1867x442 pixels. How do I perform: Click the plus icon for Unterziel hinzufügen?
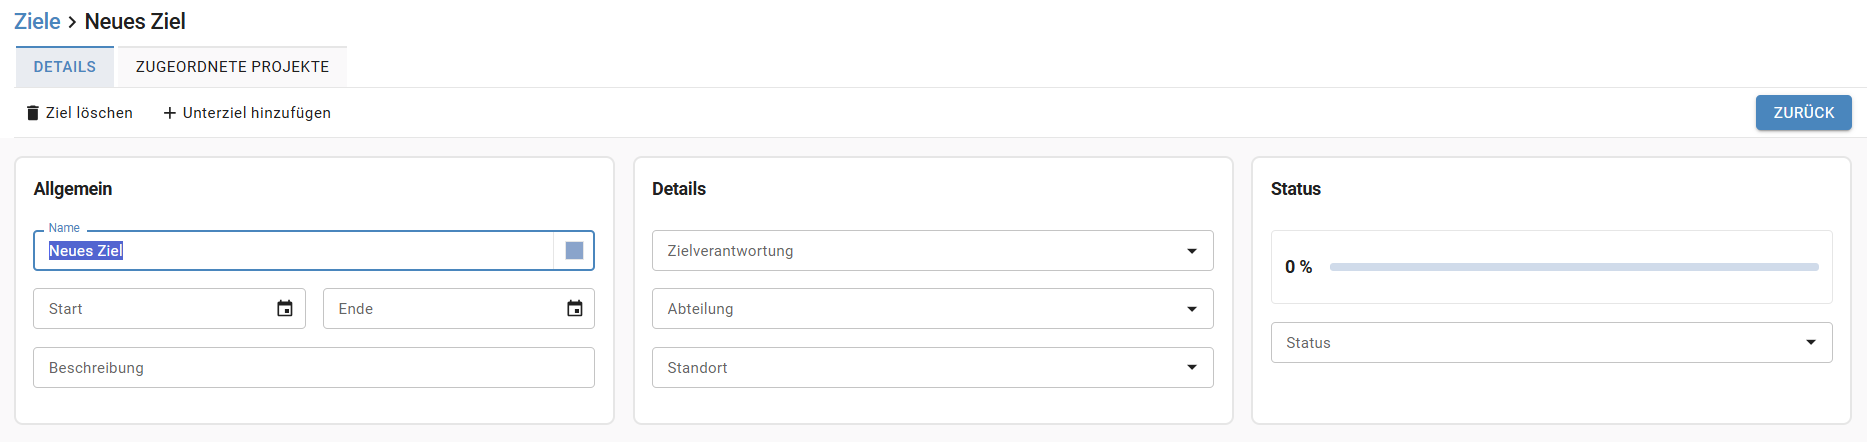pos(170,113)
